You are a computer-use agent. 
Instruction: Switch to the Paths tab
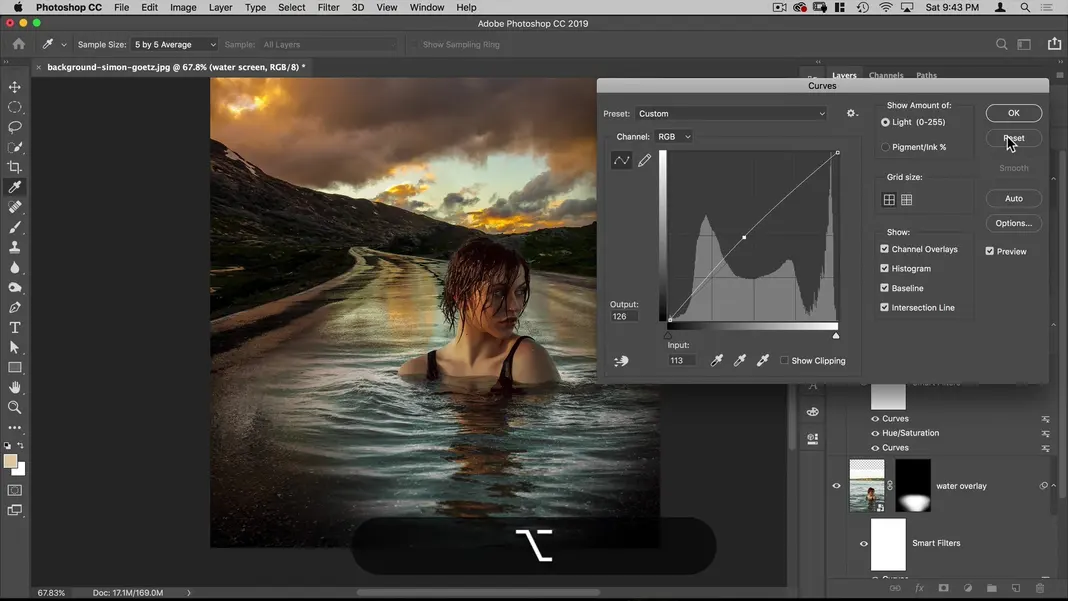(x=926, y=75)
